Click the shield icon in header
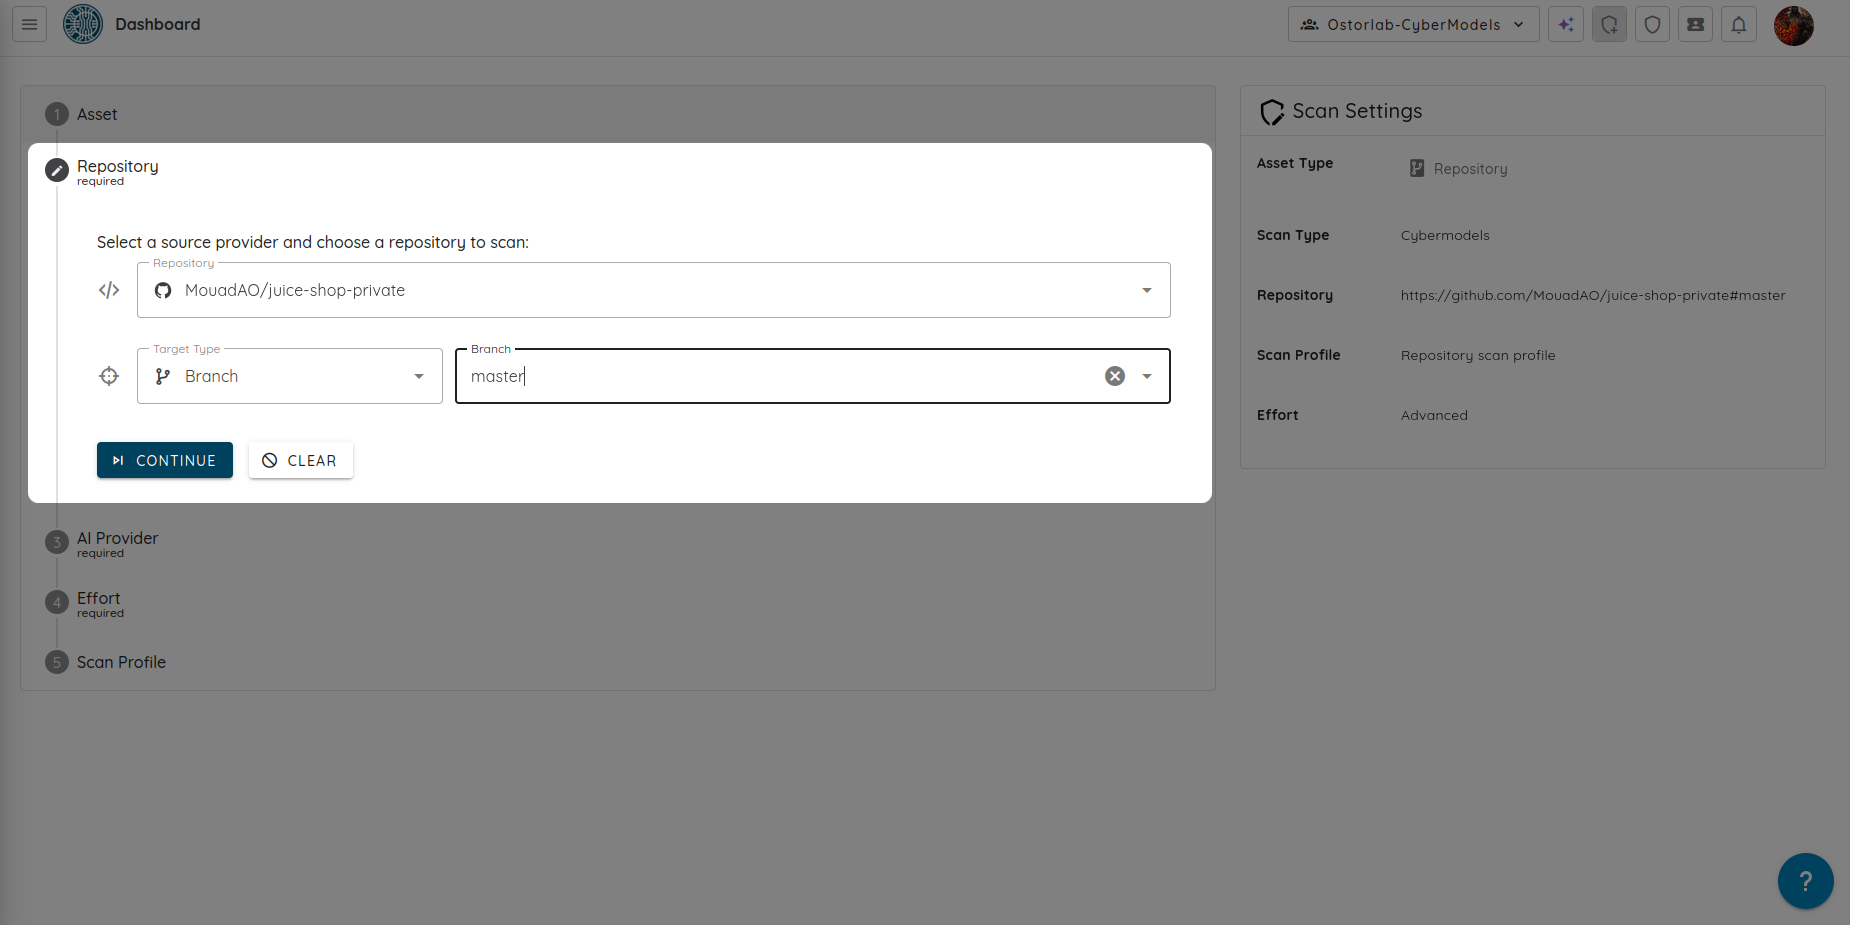The image size is (1850, 925). coord(1652,24)
